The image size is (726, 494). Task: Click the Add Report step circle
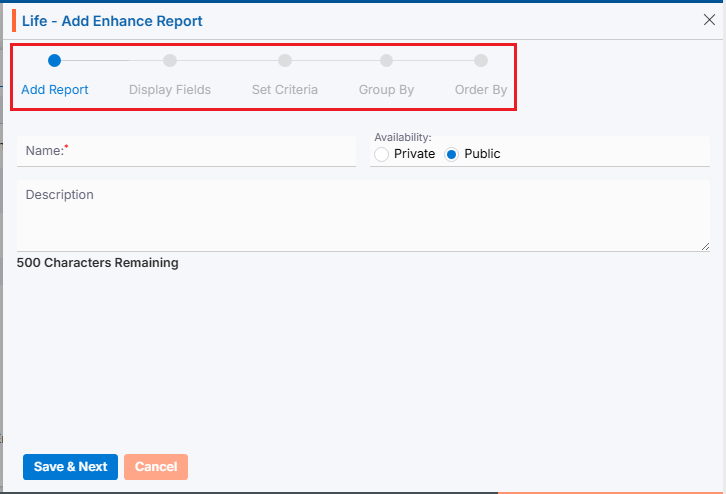tap(54, 61)
